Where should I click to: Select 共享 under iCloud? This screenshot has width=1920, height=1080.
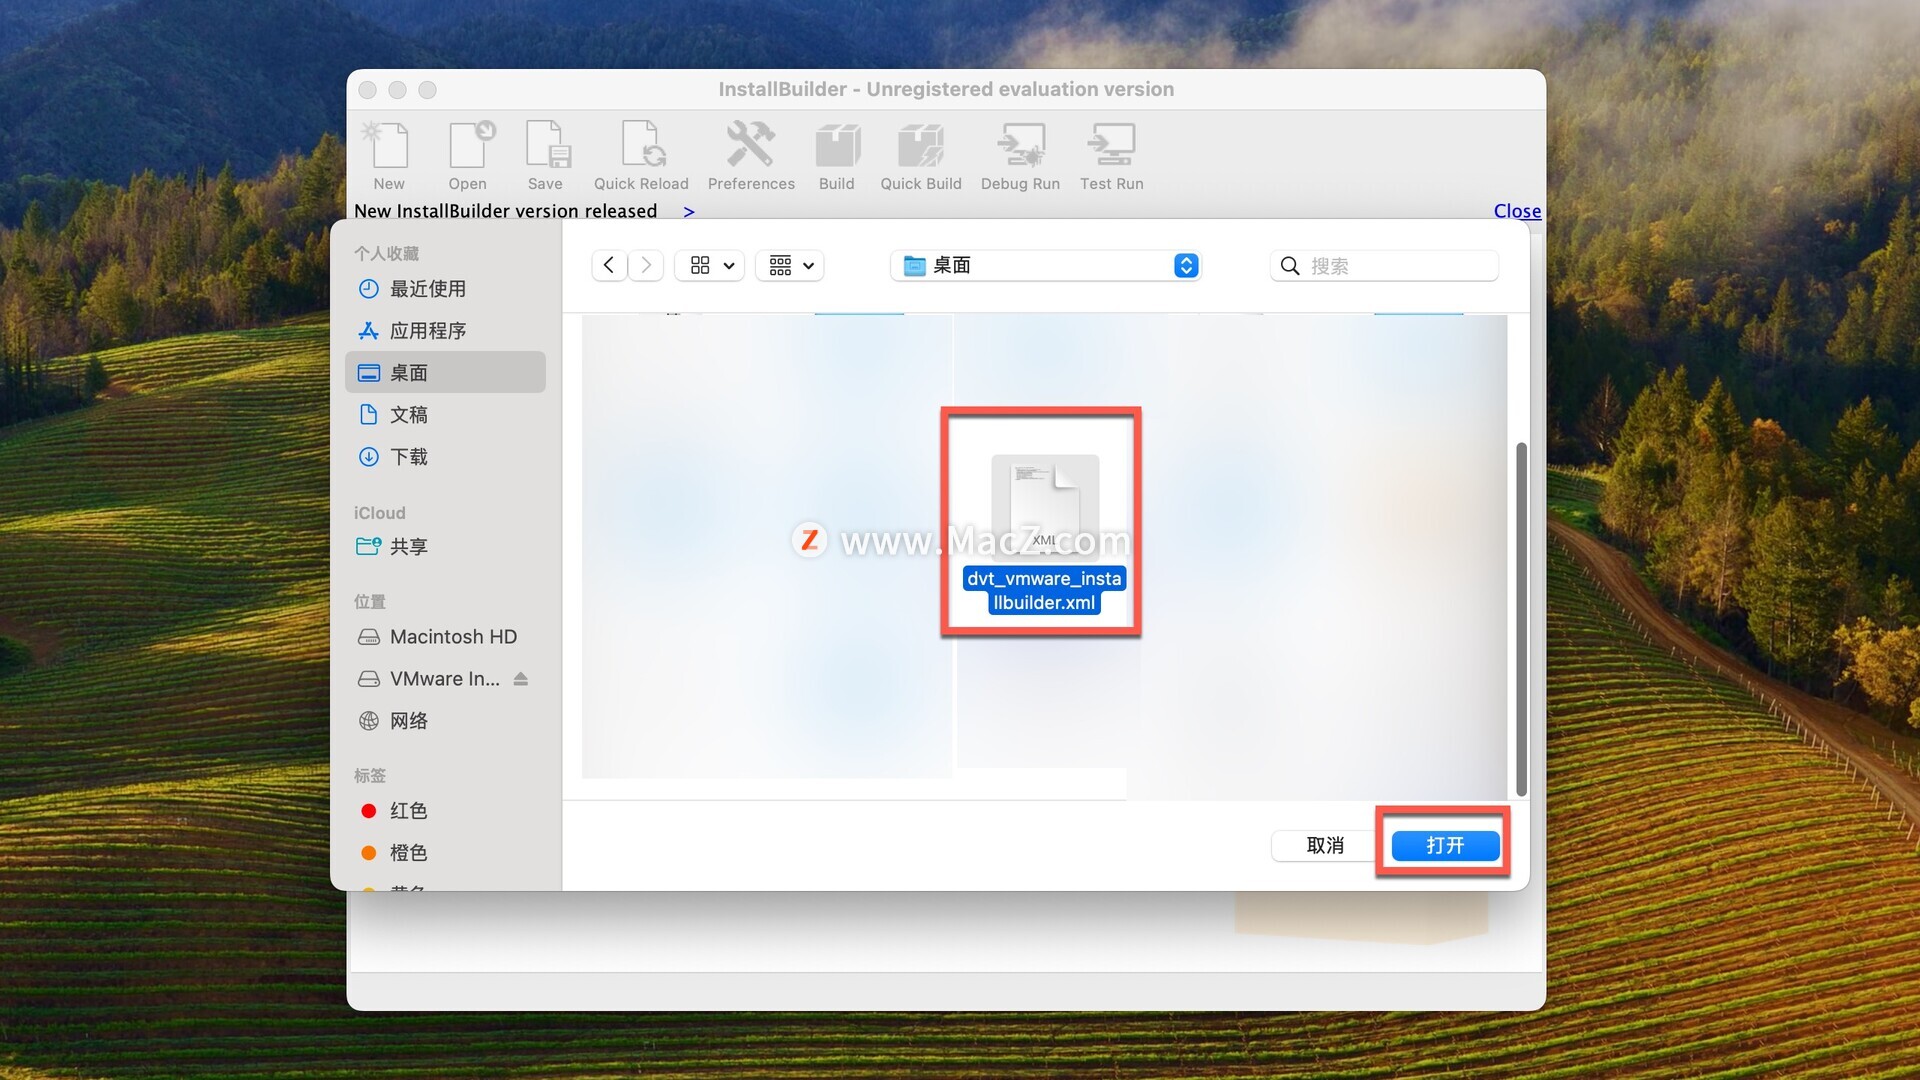445,547
